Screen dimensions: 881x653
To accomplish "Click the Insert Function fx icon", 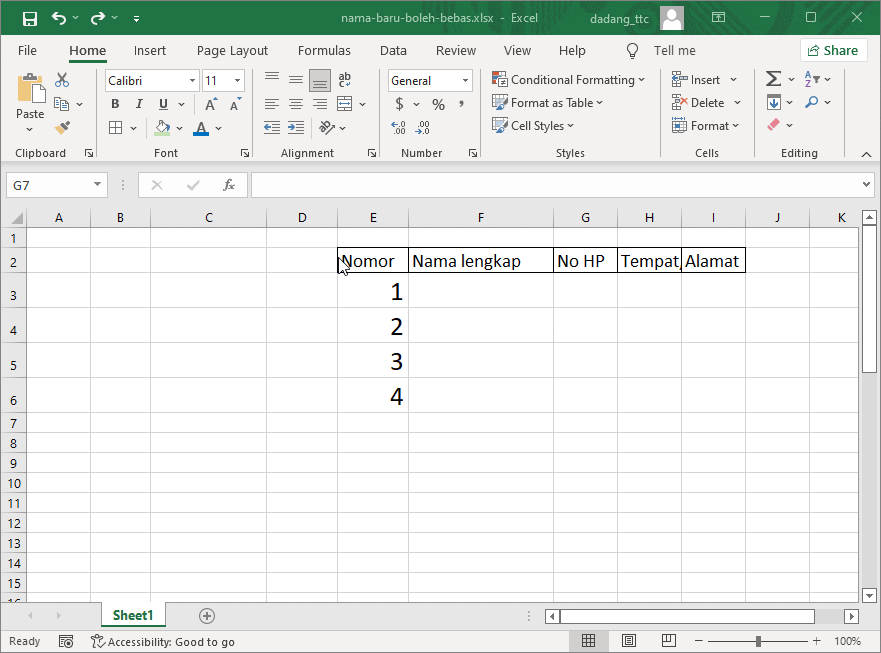I will [x=228, y=185].
